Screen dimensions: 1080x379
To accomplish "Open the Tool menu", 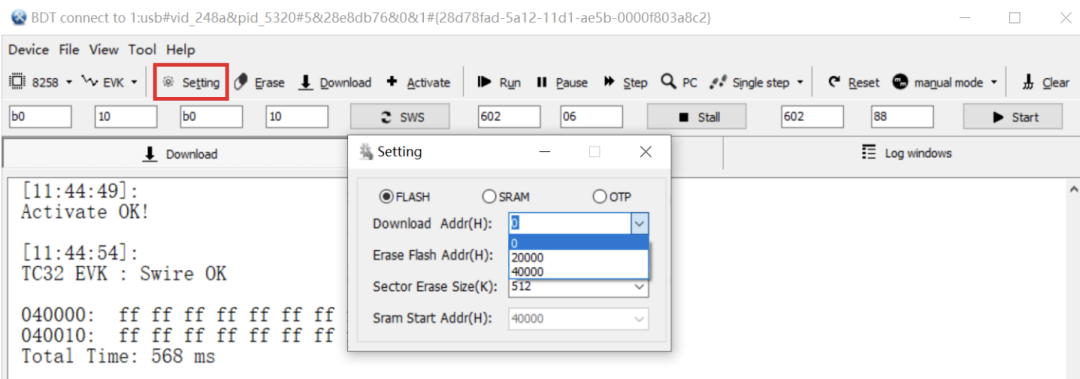I will click(143, 50).
